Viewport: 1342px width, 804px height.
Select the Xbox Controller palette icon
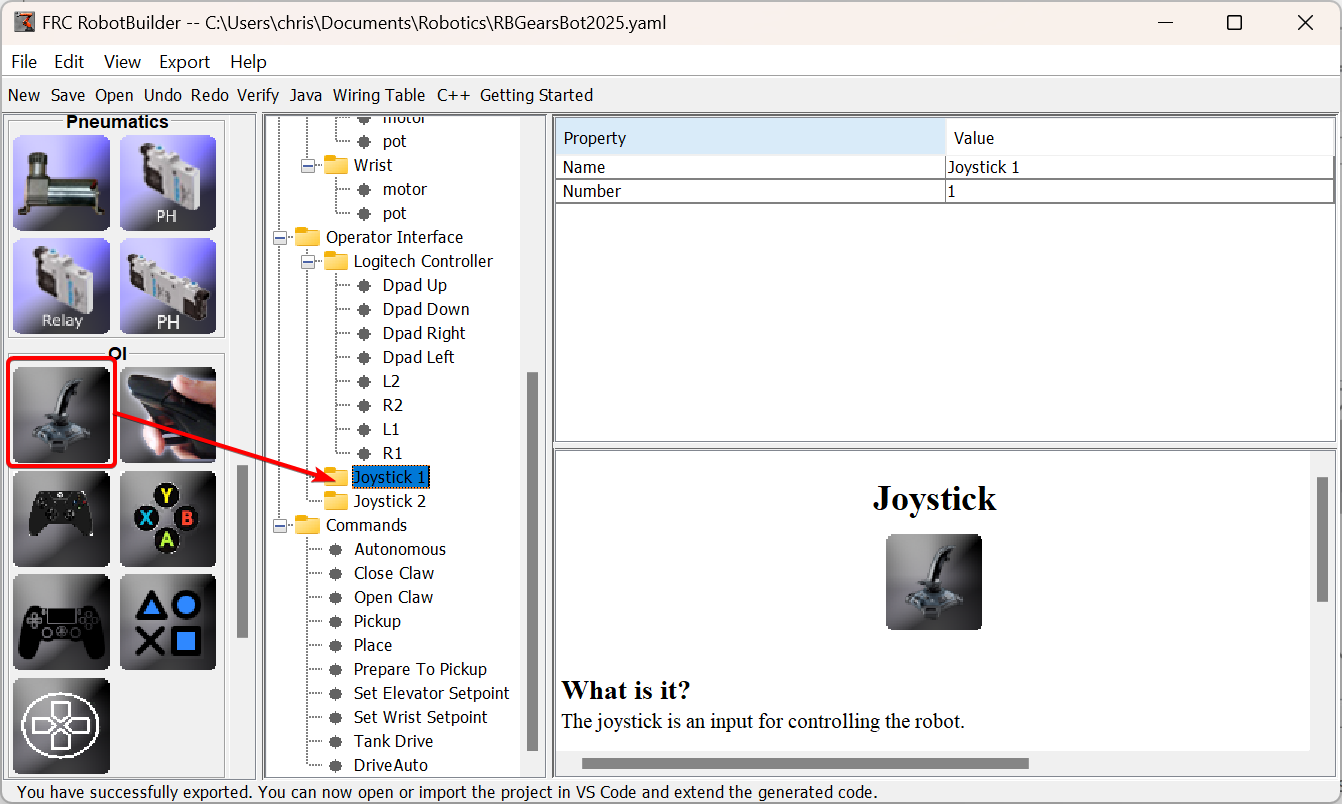[x=62, y=519]
